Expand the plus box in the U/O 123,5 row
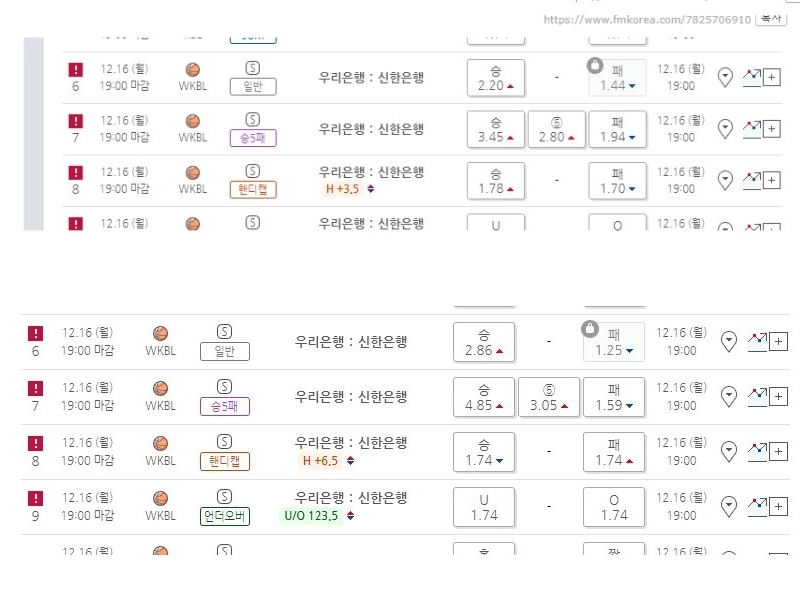 (779, 506)
